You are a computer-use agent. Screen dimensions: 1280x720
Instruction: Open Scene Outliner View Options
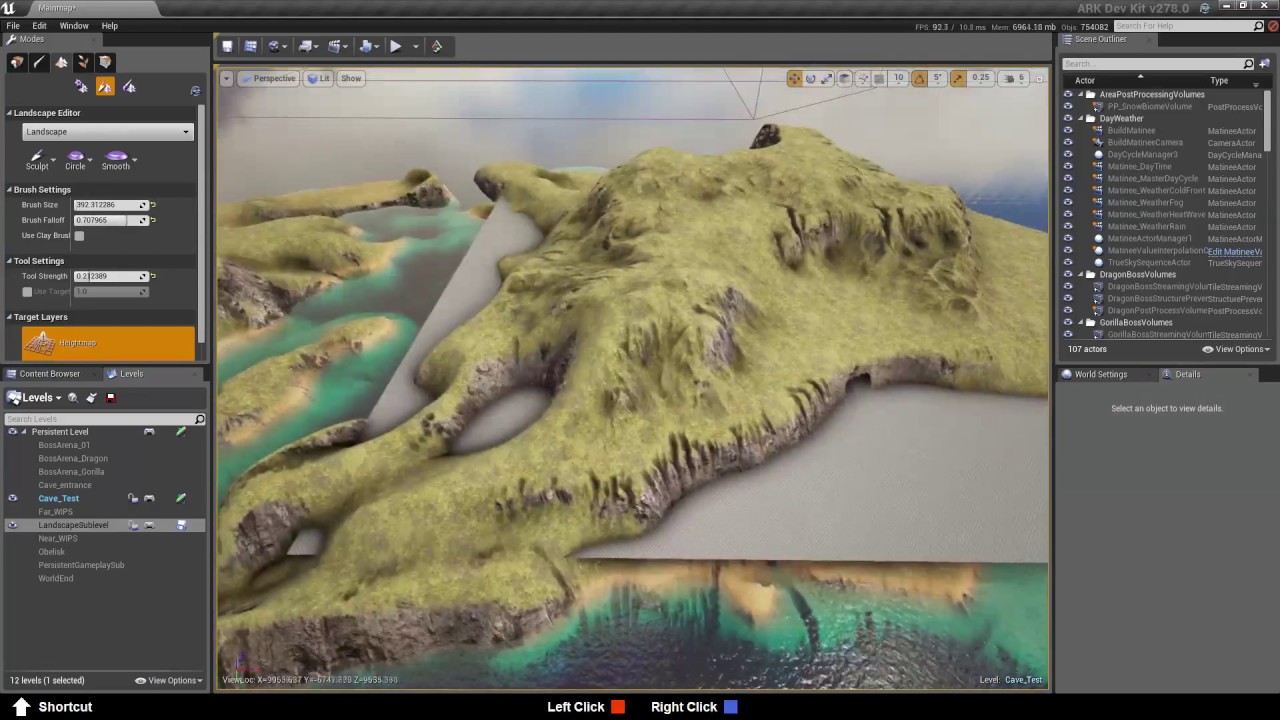[x=1236, y=349]
